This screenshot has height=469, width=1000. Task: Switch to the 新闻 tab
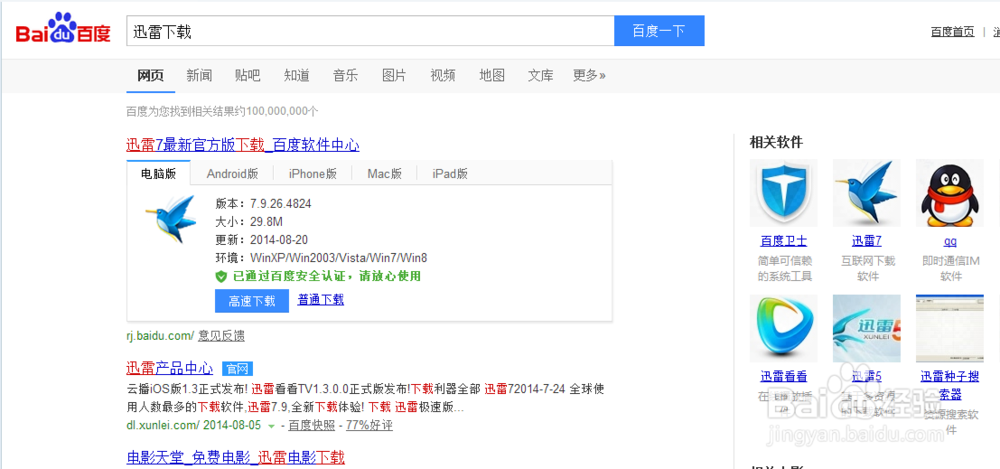point(199,75)
